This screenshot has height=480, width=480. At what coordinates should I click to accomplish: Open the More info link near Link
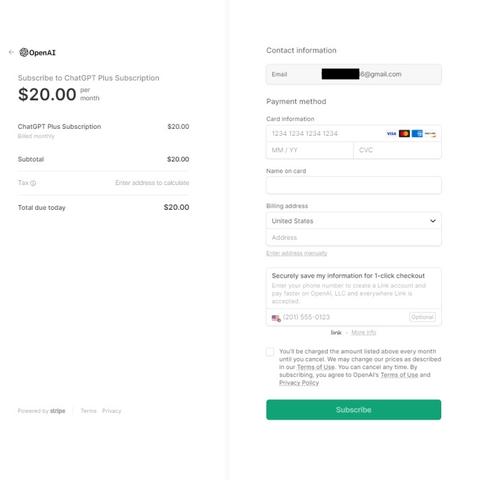coord(364,332)
